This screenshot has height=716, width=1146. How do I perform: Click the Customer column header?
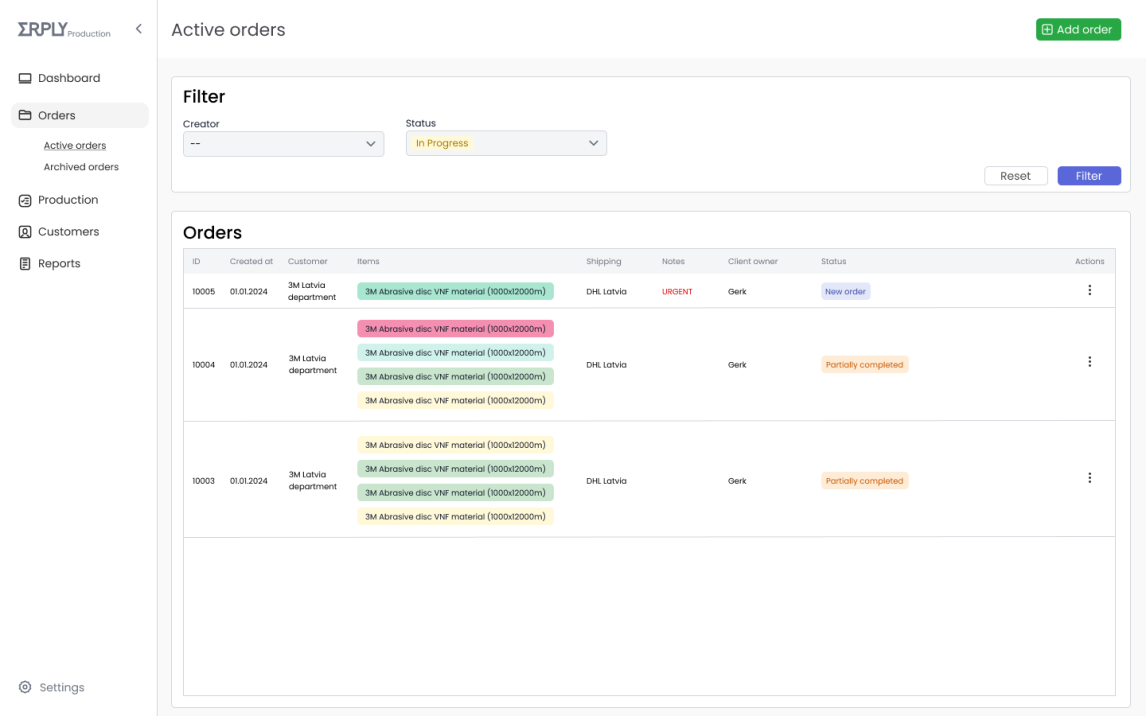(308, 262)
